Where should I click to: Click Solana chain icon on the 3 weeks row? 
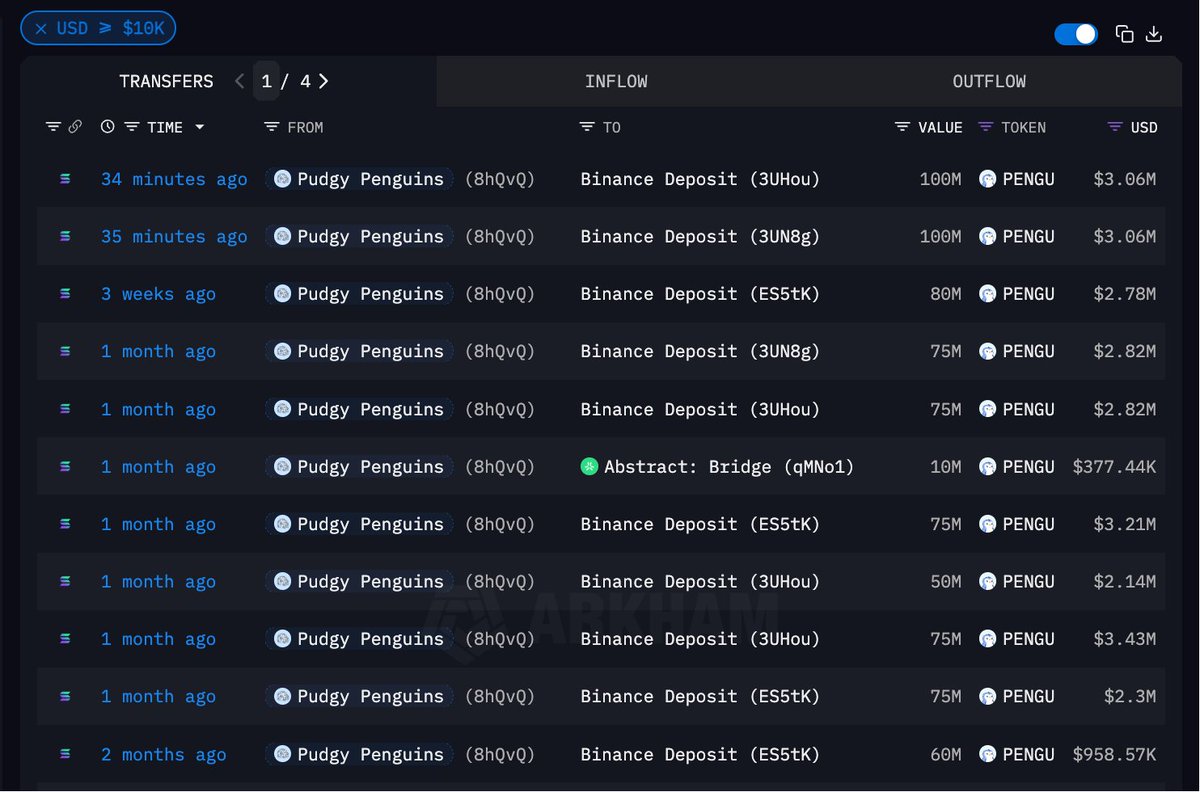(x=66, y=294)
